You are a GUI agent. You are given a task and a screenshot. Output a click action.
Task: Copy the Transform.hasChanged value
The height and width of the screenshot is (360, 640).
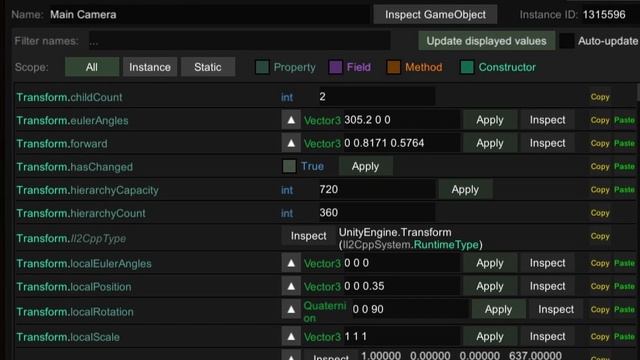pyautogui.click(x=600, y=167)
